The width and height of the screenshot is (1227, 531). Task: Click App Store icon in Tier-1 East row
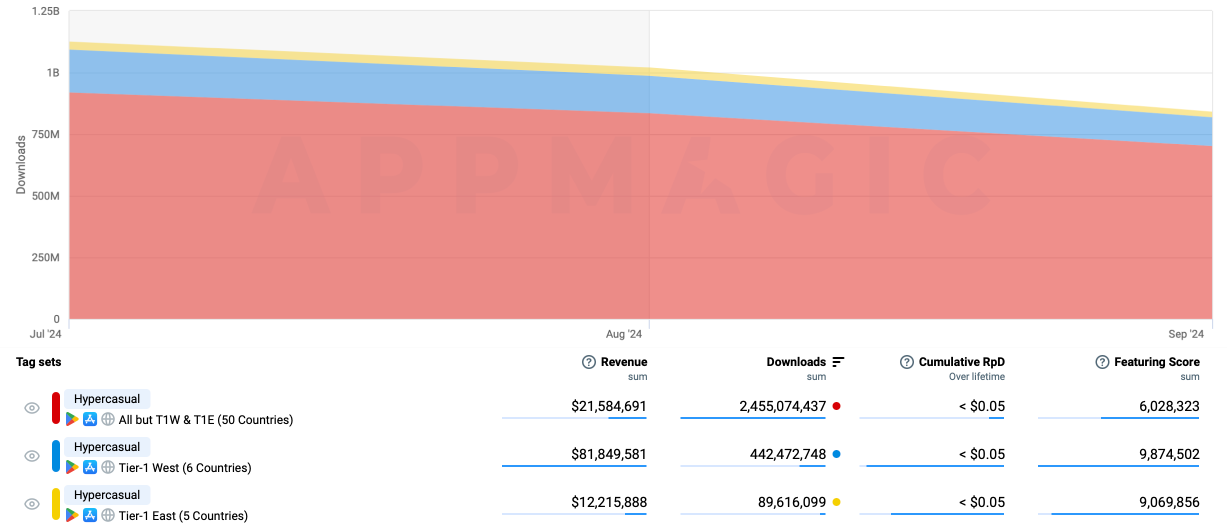(90, 515)
